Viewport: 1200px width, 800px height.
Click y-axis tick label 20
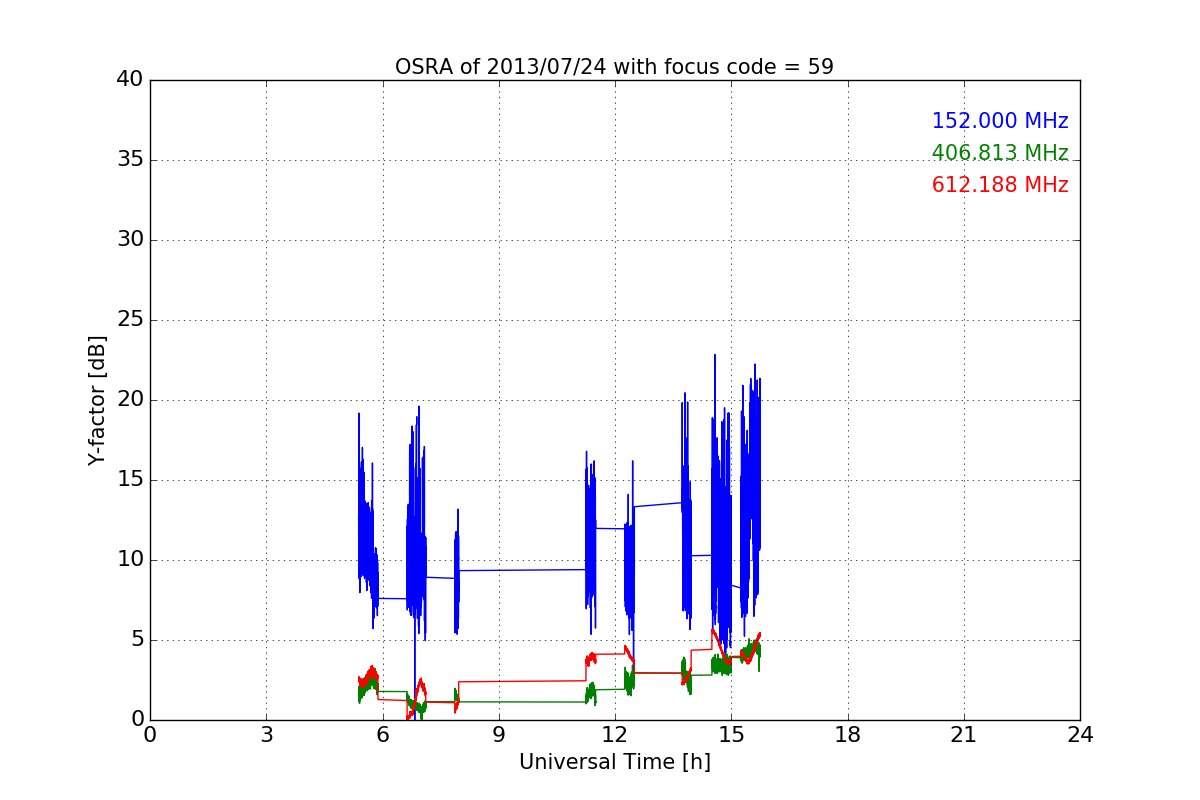pyautogui.click(x=130, y=400)
